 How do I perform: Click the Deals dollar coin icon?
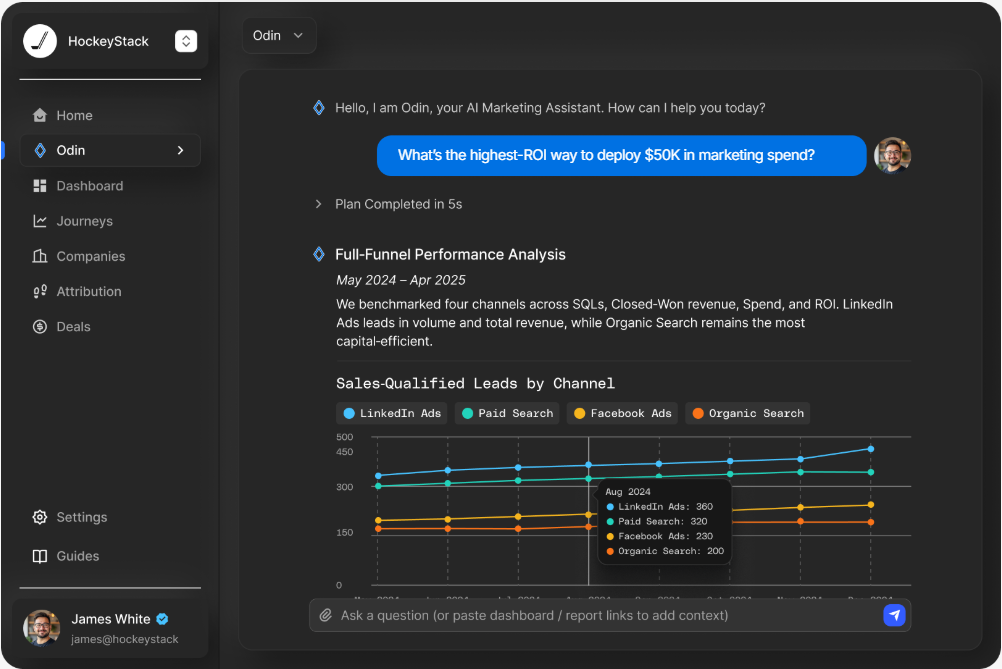40,327
